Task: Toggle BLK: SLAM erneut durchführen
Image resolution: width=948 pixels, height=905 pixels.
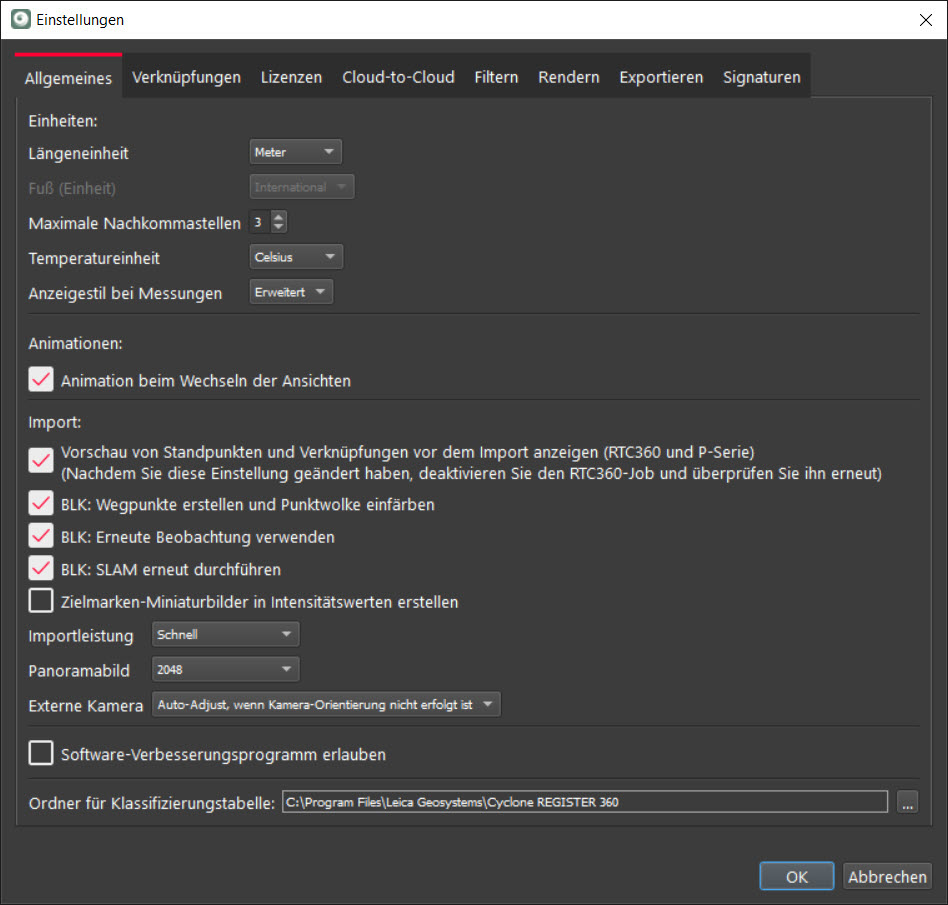Action: point(41,568)
